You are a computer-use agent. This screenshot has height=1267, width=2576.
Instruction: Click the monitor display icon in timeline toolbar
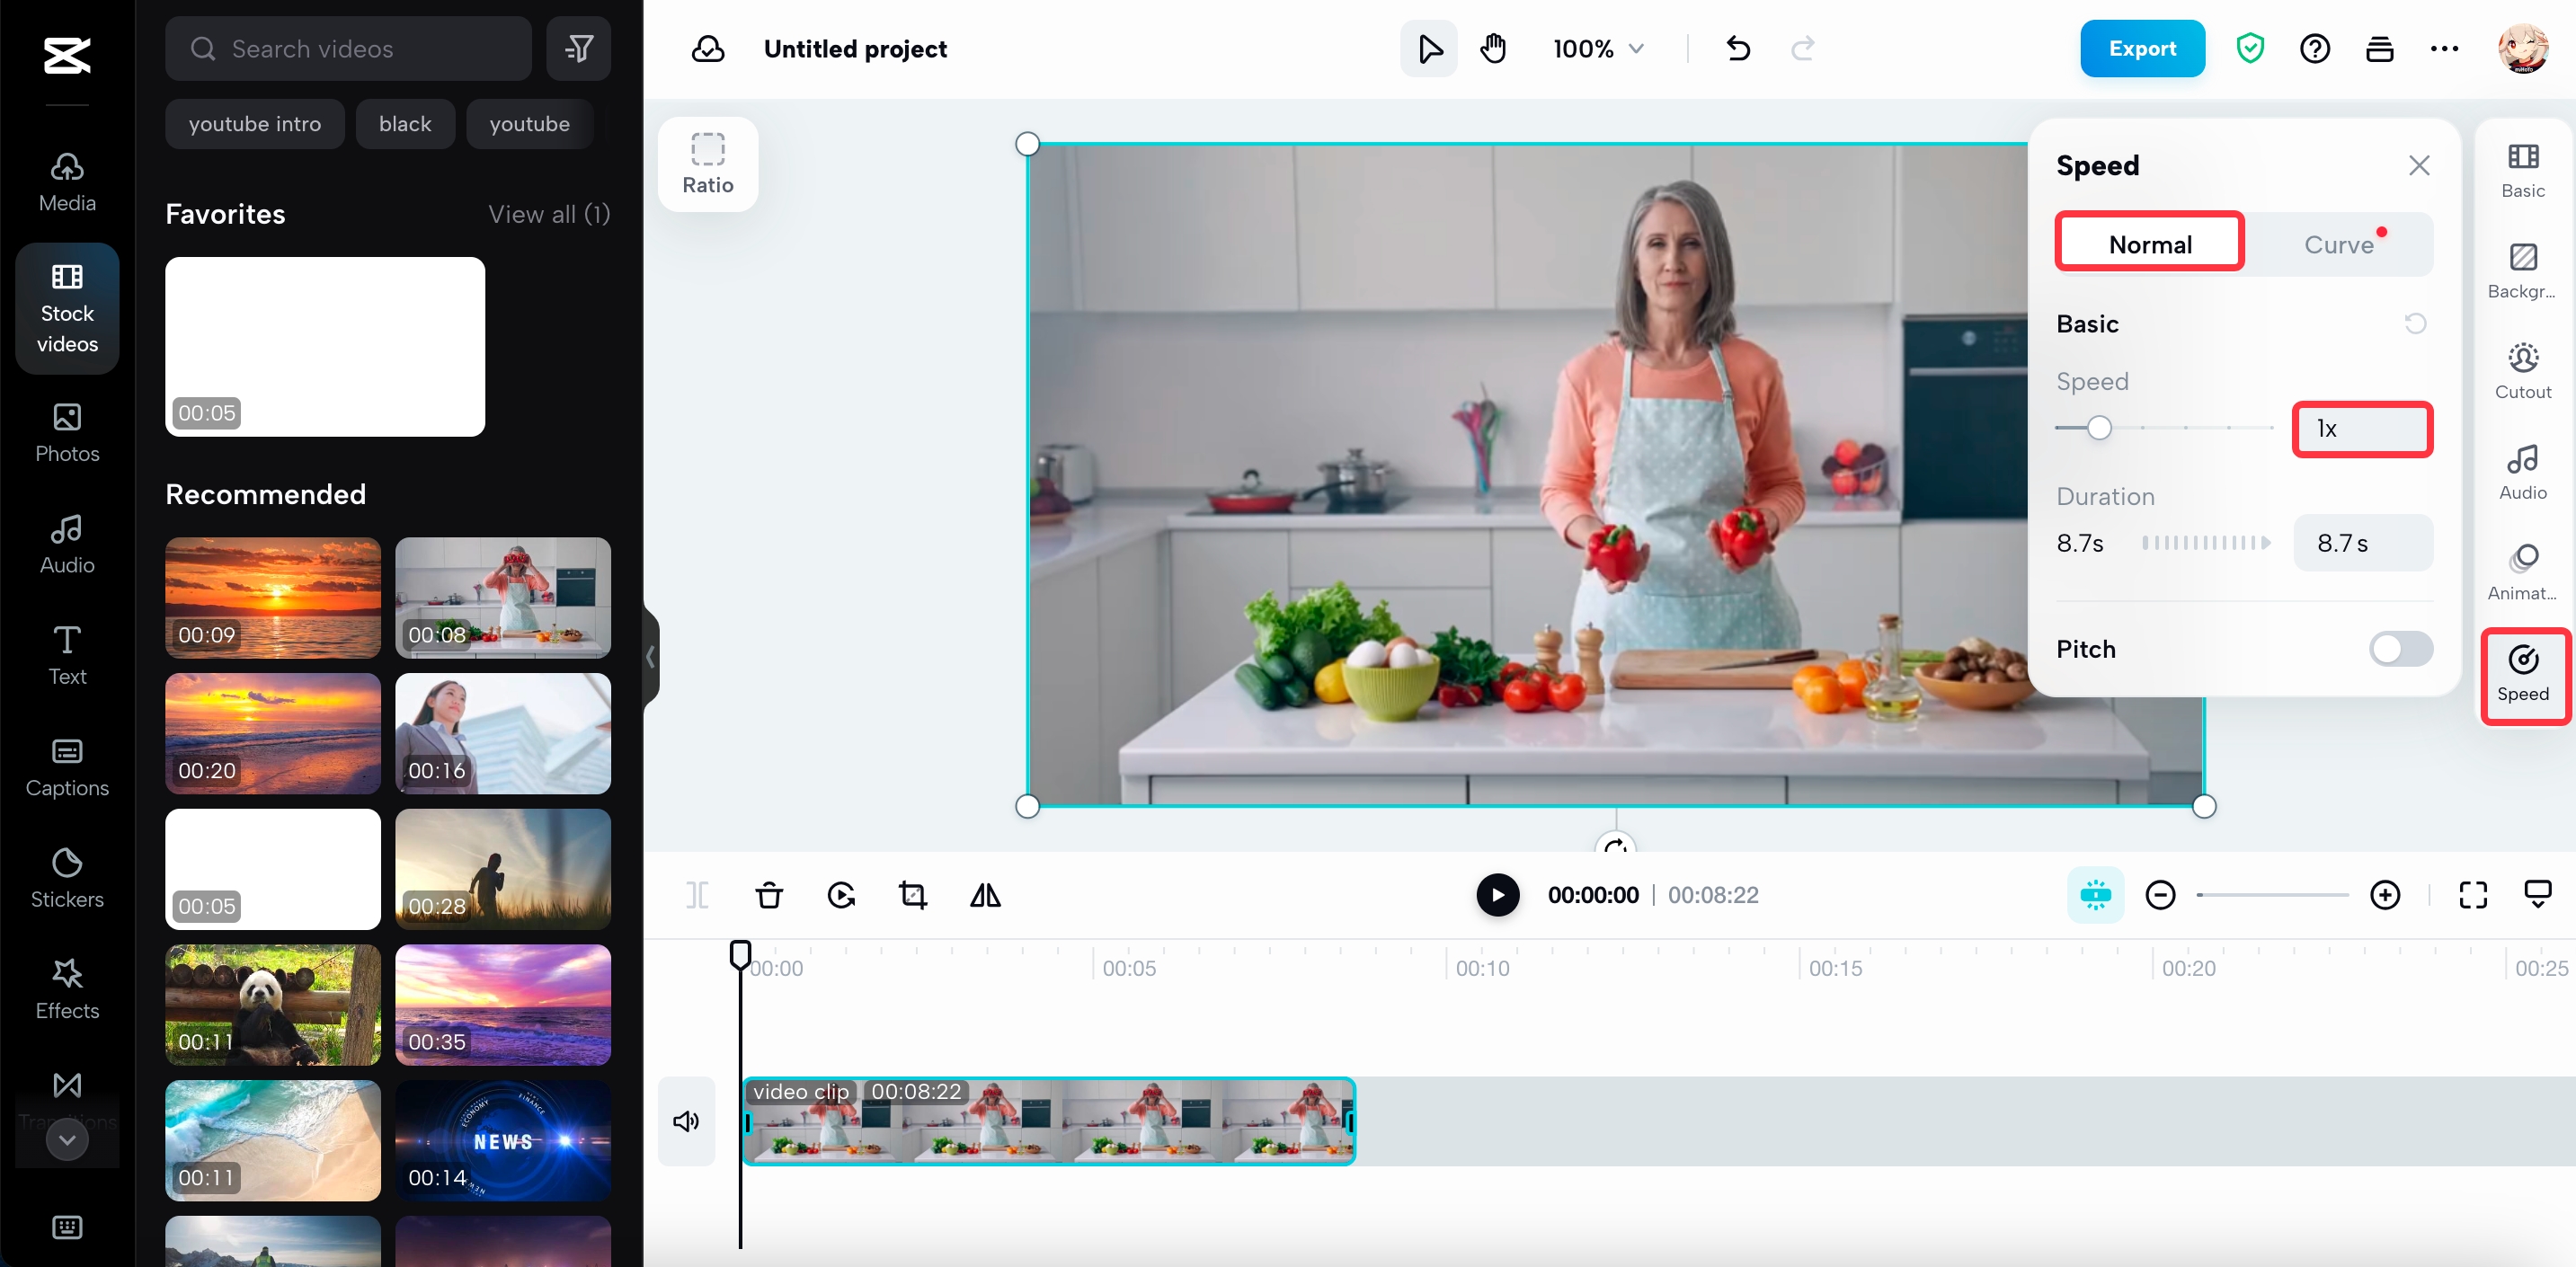point(2537,894)
